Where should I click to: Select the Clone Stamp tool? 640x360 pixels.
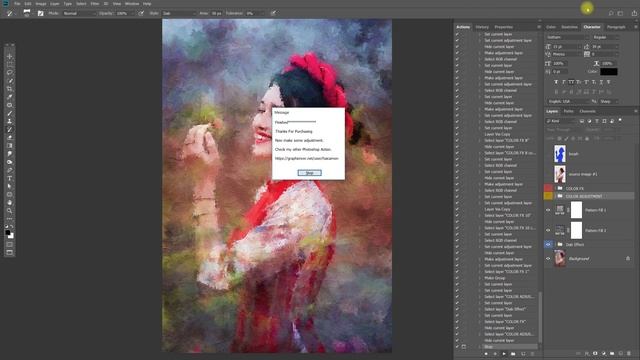pyautogui.click(x=9, y=122)
